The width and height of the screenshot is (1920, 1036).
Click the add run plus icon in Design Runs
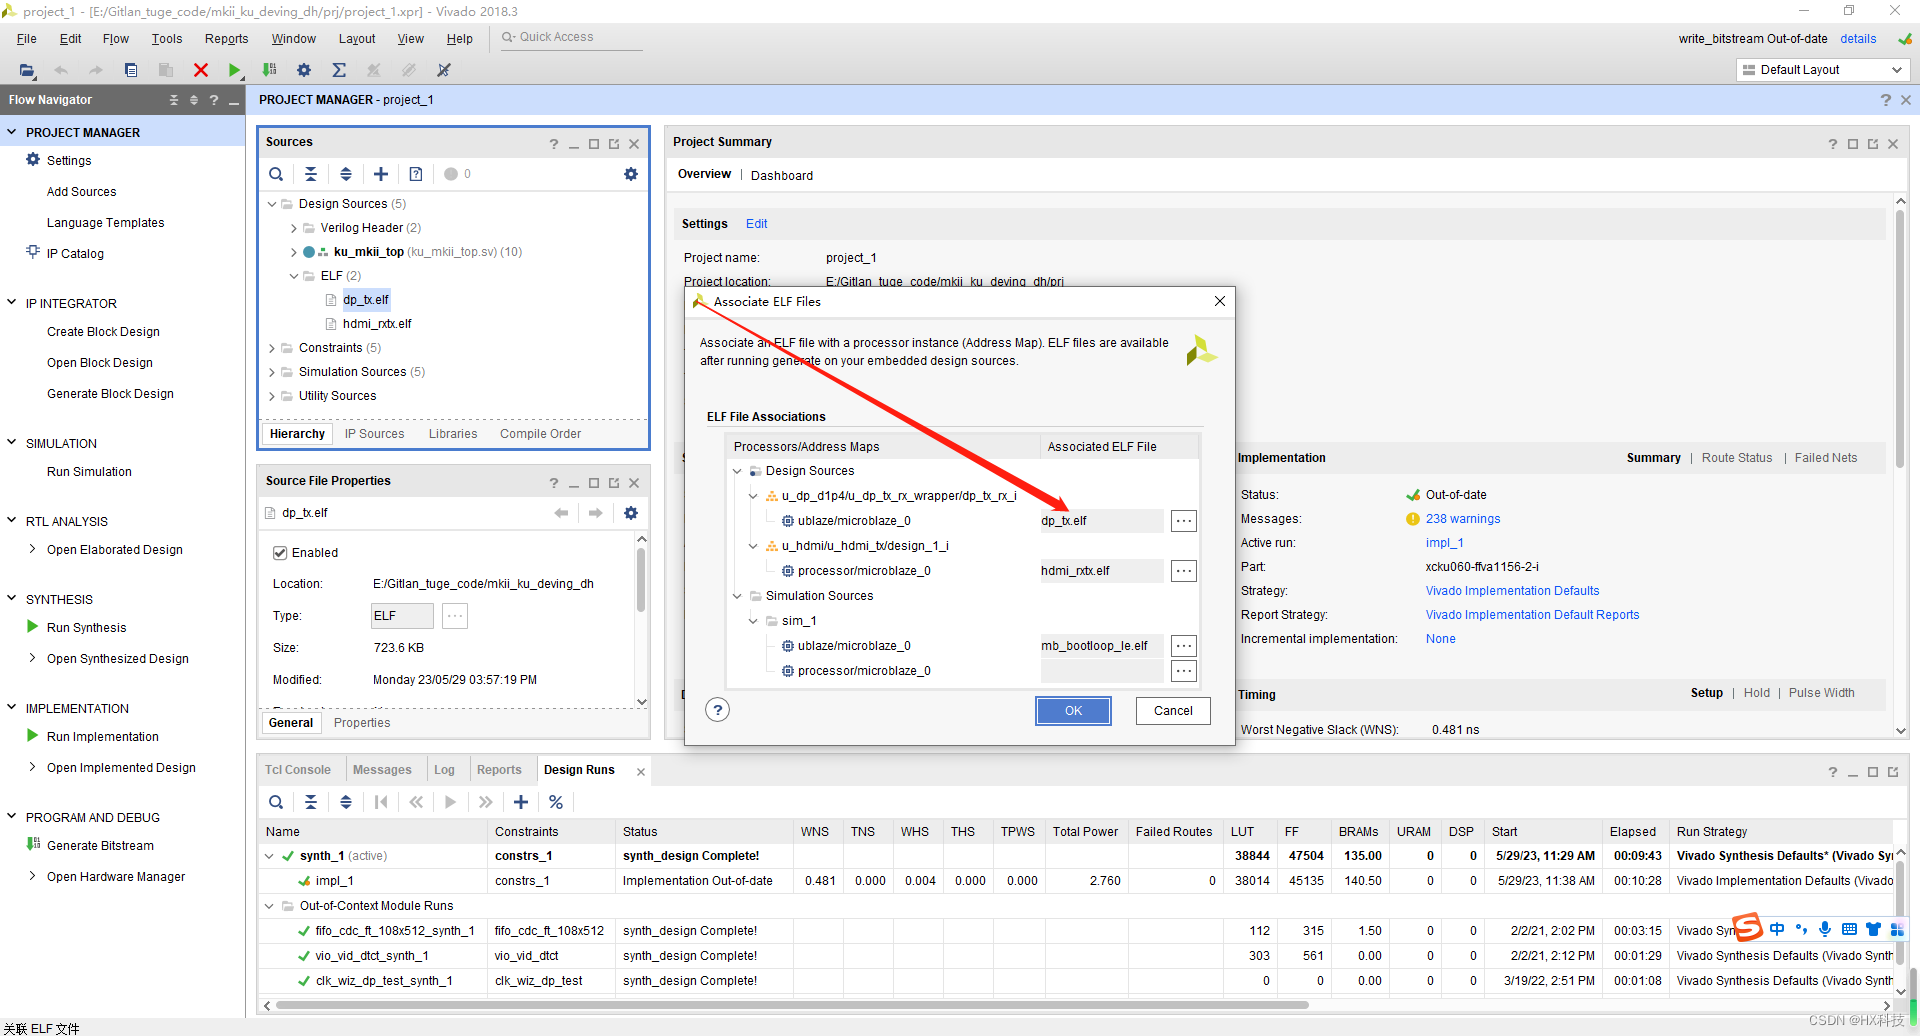[521, 802]
